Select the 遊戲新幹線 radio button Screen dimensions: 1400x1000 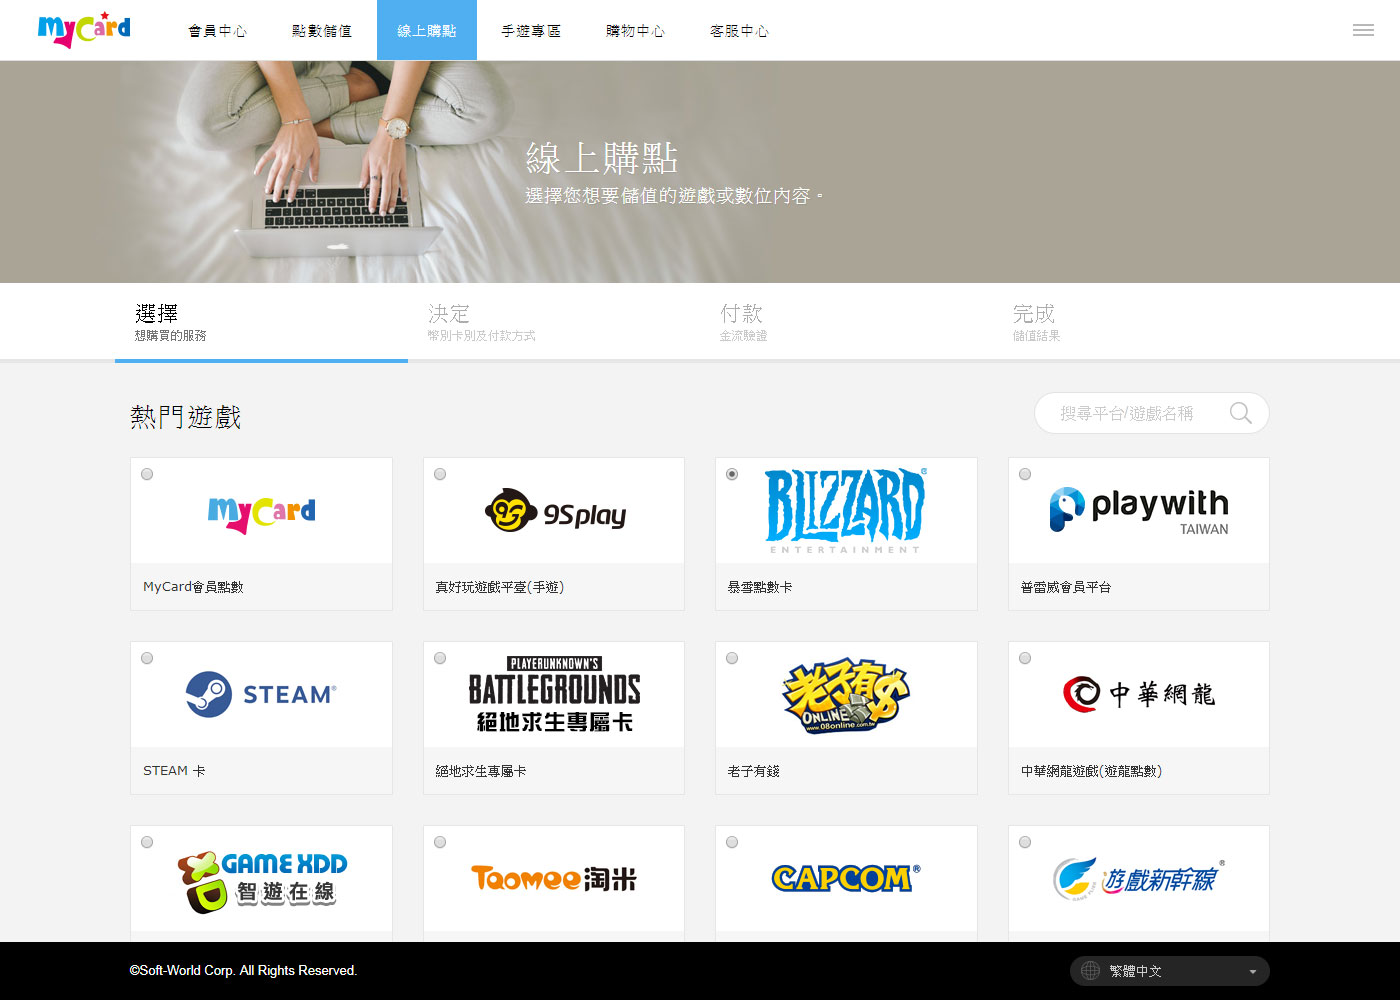(x=1025, y=842)
